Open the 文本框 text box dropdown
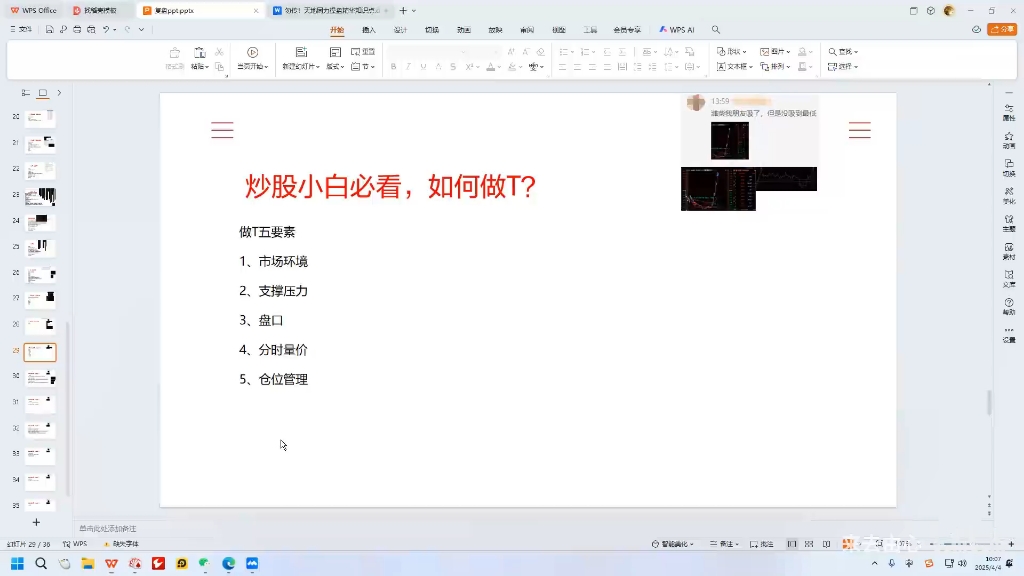This screenshot has height=576, width=1024. pos(735,67)
